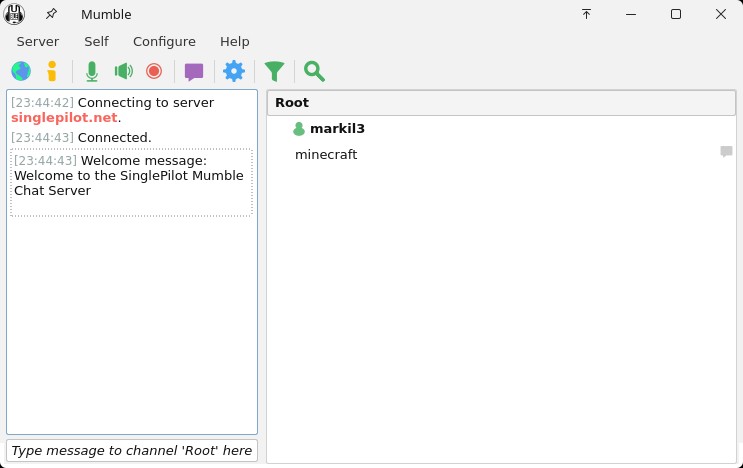
Task: Open the Help menu
Action: coord(234,42)
